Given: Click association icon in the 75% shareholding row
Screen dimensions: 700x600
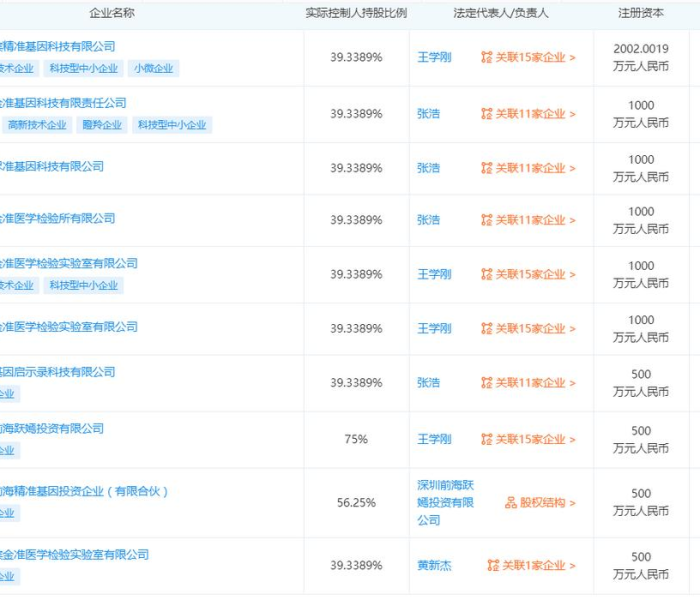Looking at the screenshot, I should [487, 440].
